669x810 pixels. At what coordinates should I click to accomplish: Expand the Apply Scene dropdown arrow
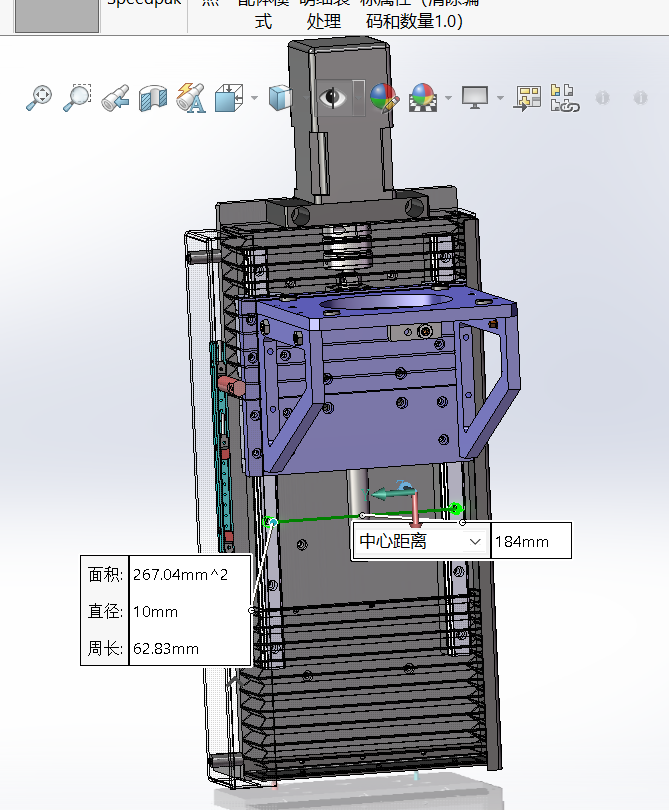pos(448,98)
